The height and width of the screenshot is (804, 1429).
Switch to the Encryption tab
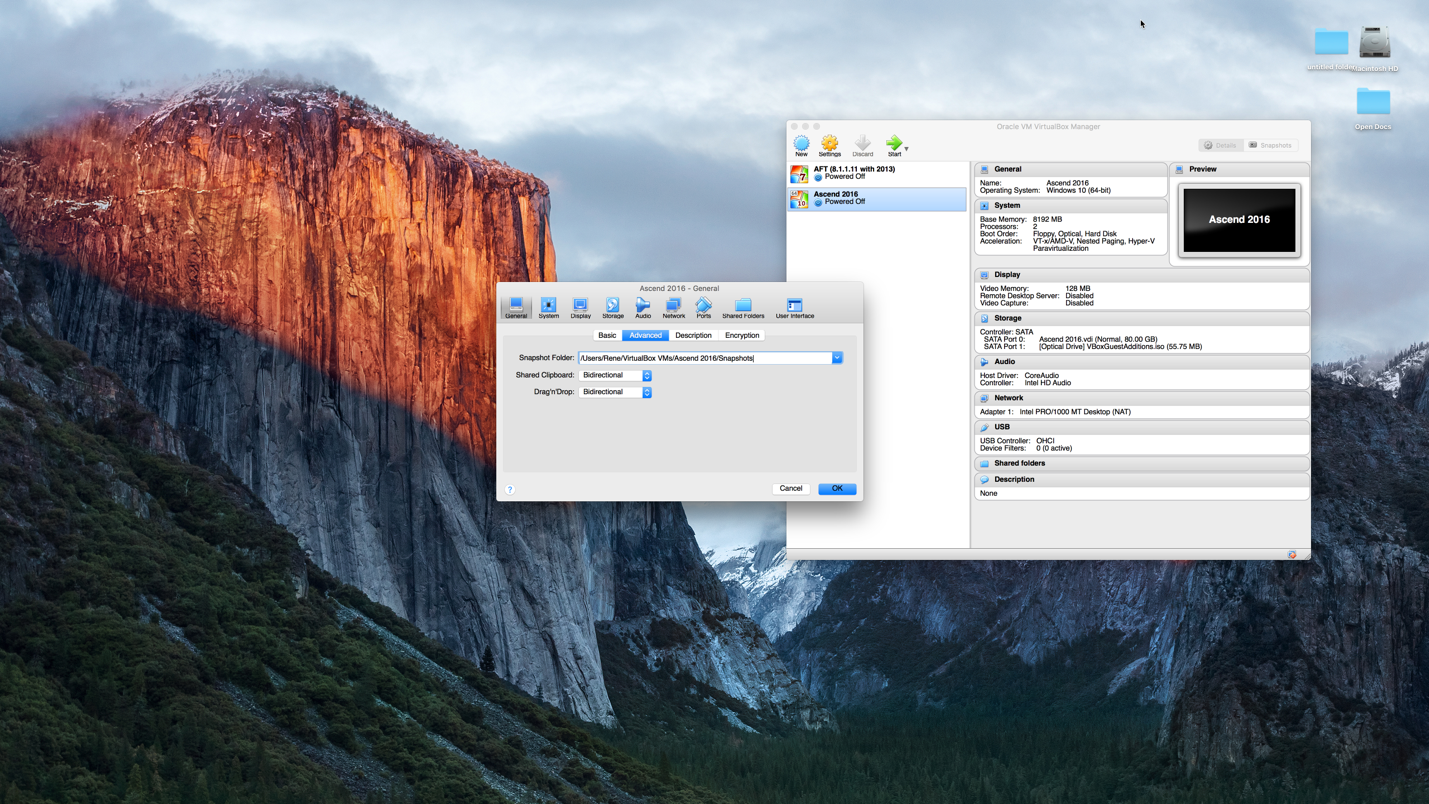click(x=742, y=336)
